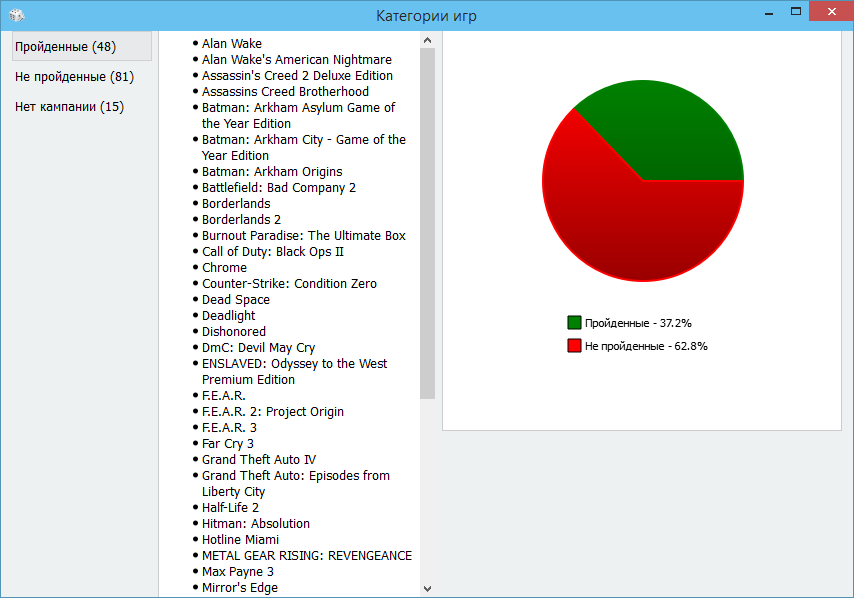Switch to Нет кампании (15) category
854x598 pixels.
tap(70, 107)
